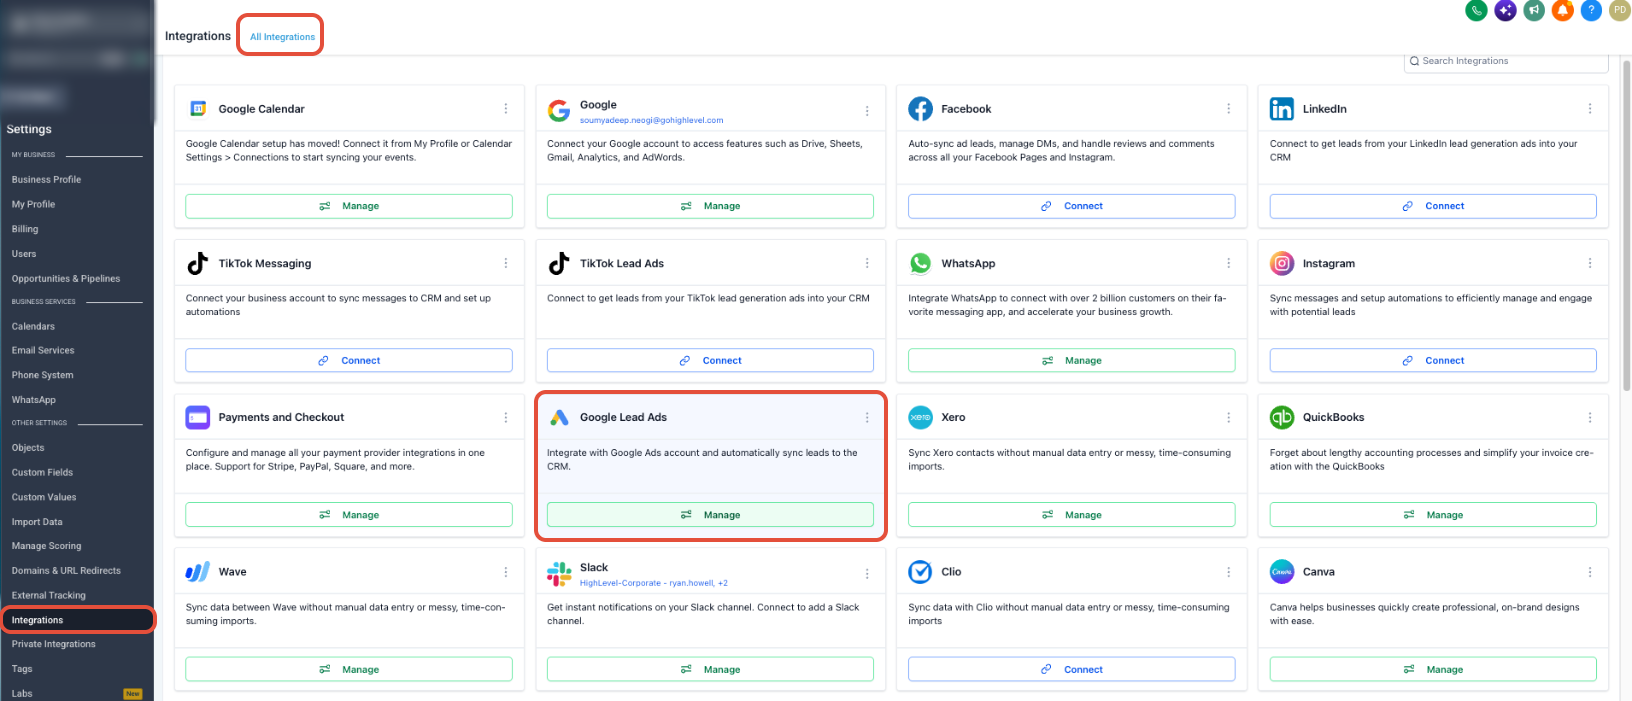Click the Google G logo
Viewport: 1632px width, 701px height.
(559, 110)
